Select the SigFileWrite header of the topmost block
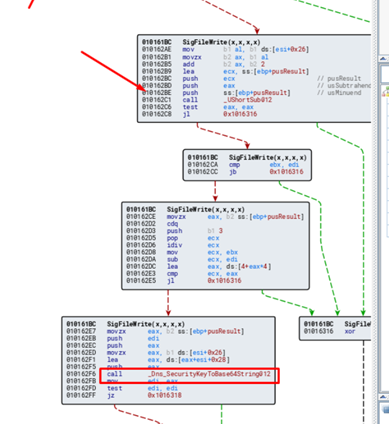 click(221, 42)
